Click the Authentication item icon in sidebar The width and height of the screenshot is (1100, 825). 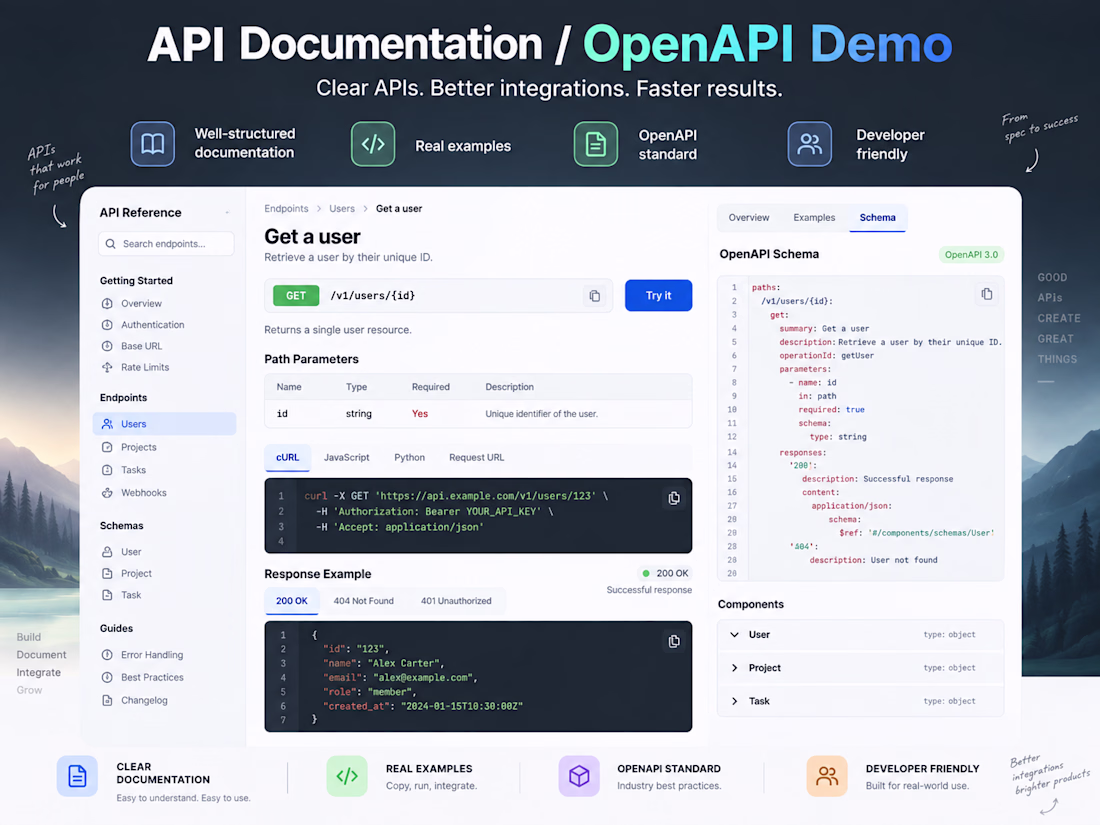(x=107, y=325)
